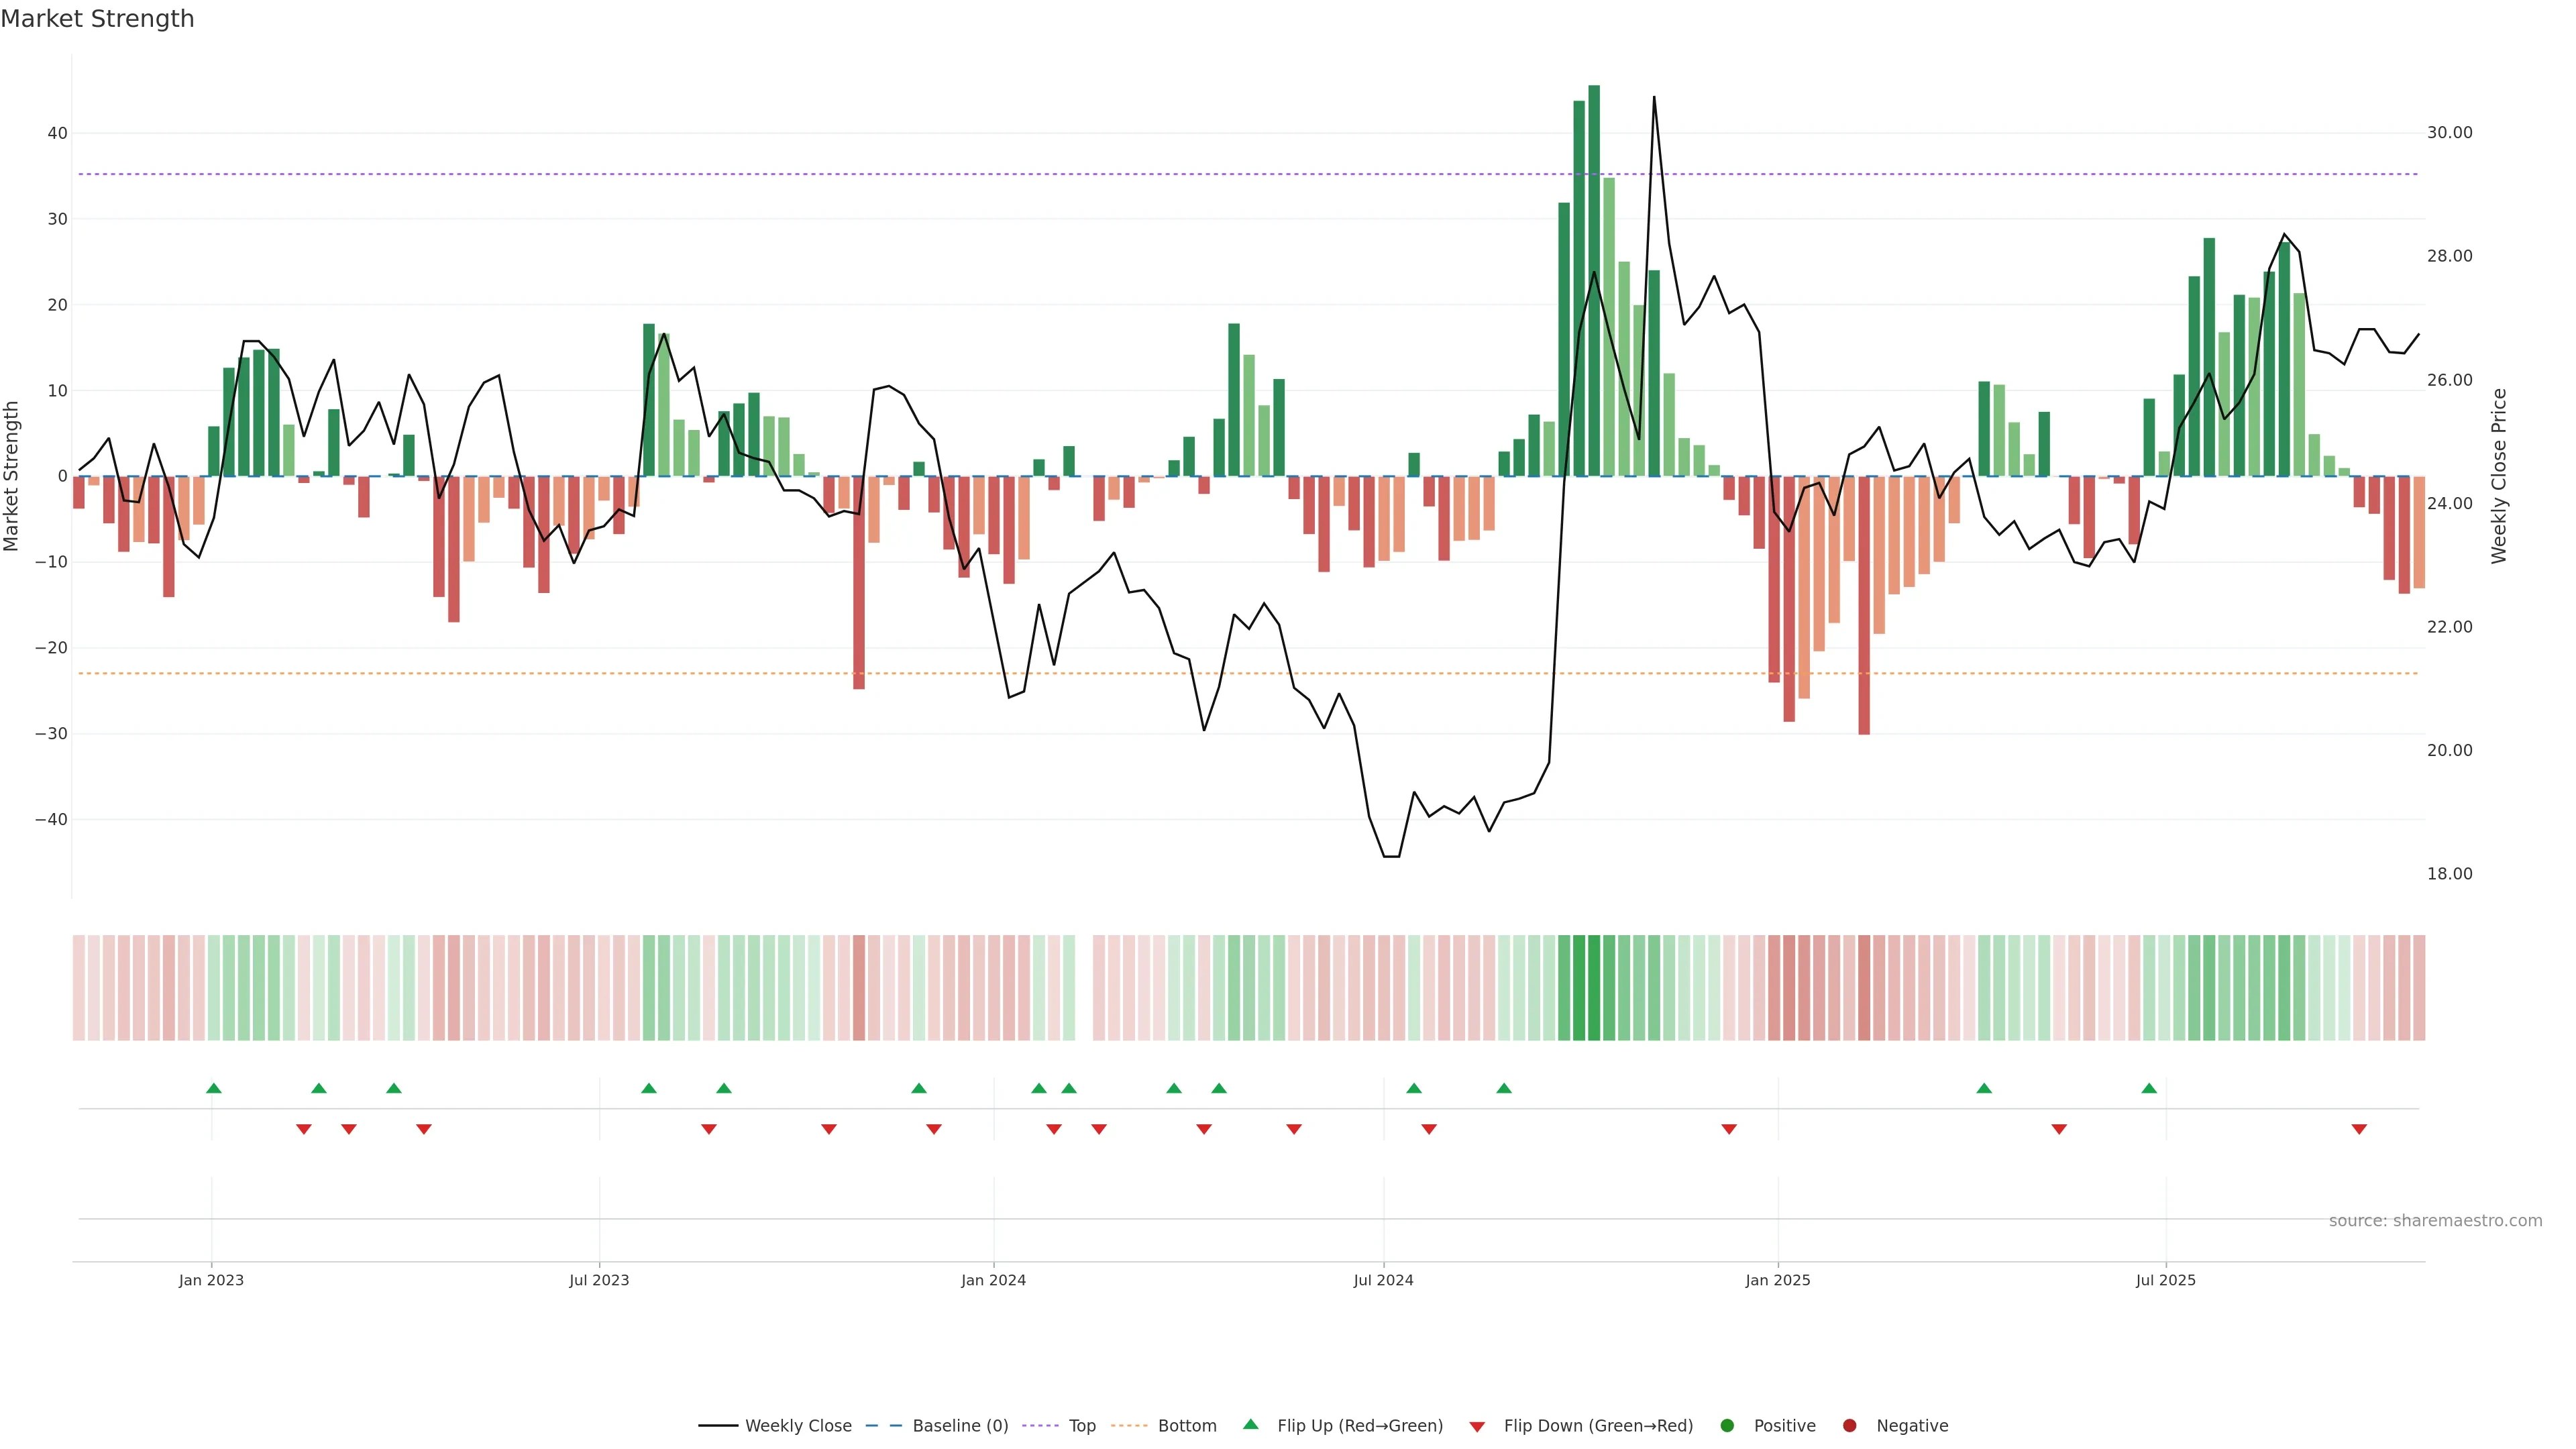This screenshot has height=1449, width=2576.
Task: Click the green Positive legend dot
Action: point(1727,1426)
